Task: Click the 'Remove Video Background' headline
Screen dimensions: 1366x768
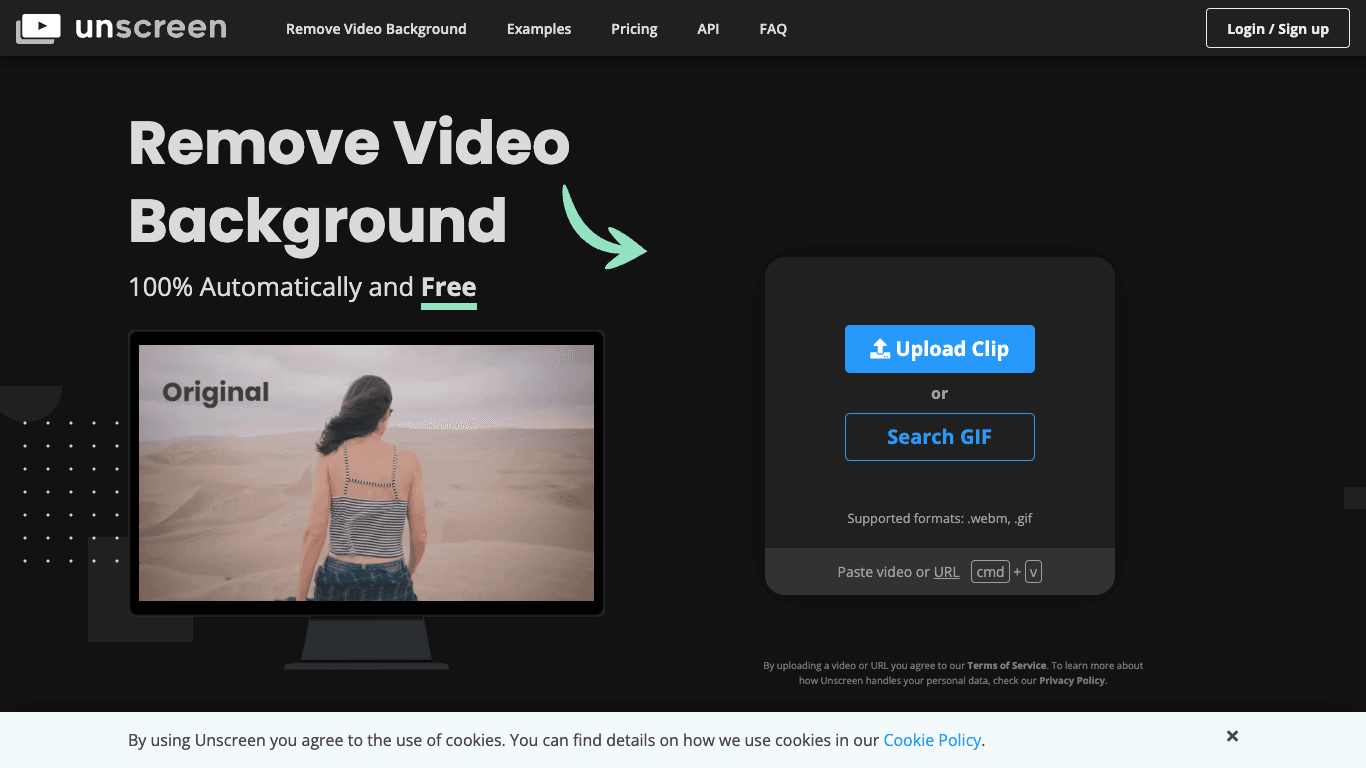Action: click(x=349, y=182)
